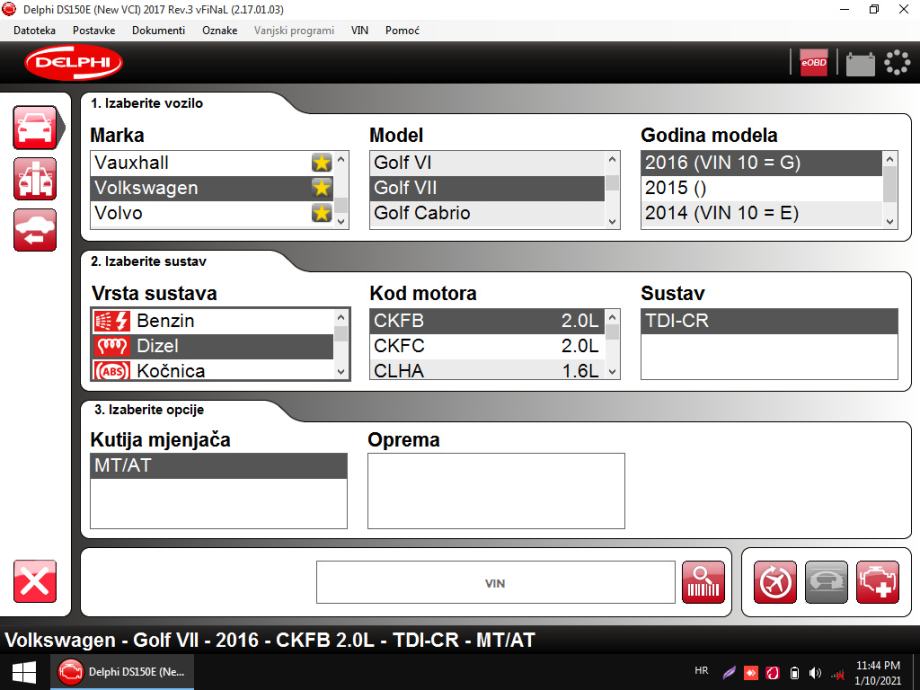
Task: Click the VIN barcode search icon
Action: click(703, 583)
